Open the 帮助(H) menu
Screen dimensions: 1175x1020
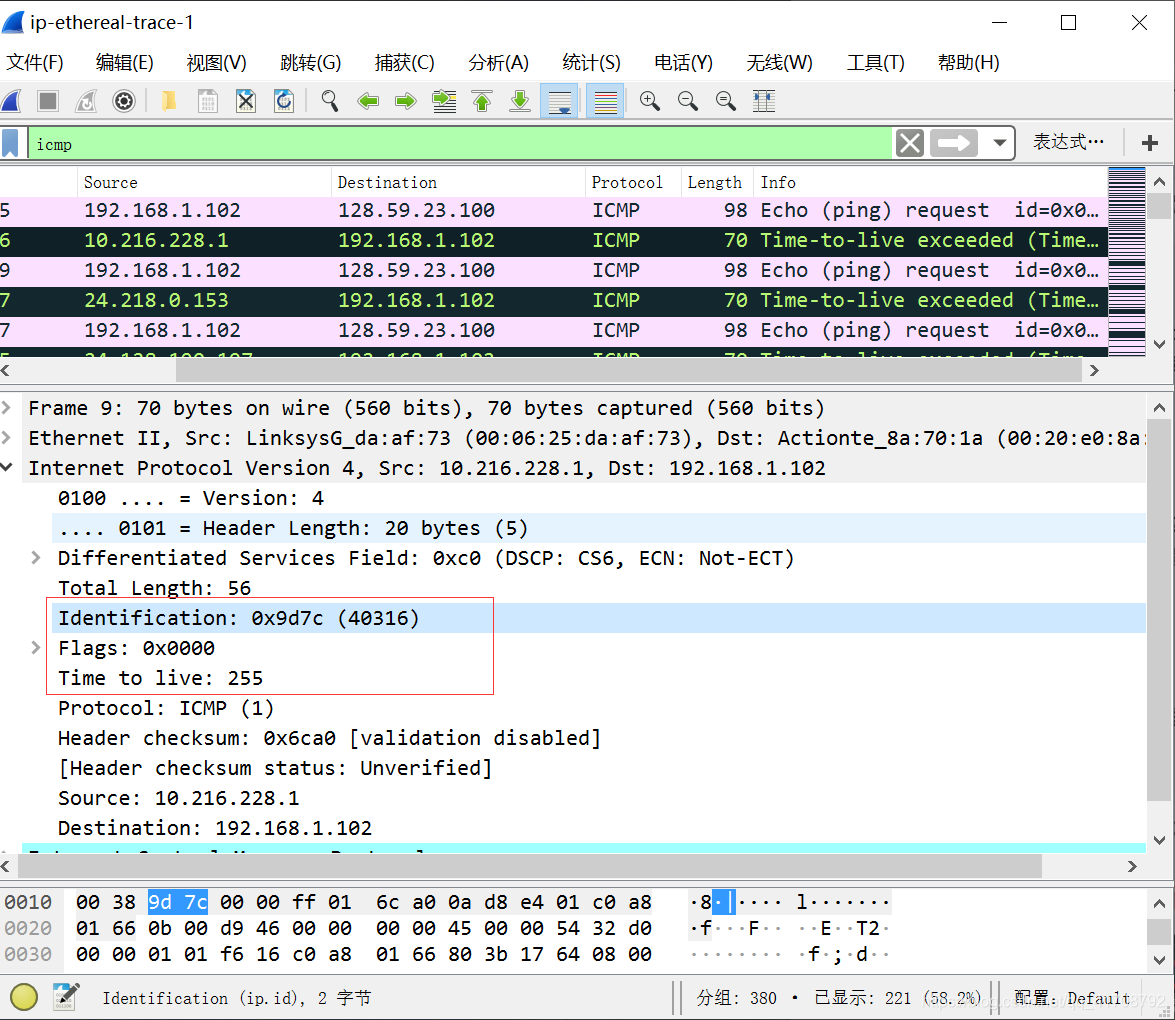[968, 62]
